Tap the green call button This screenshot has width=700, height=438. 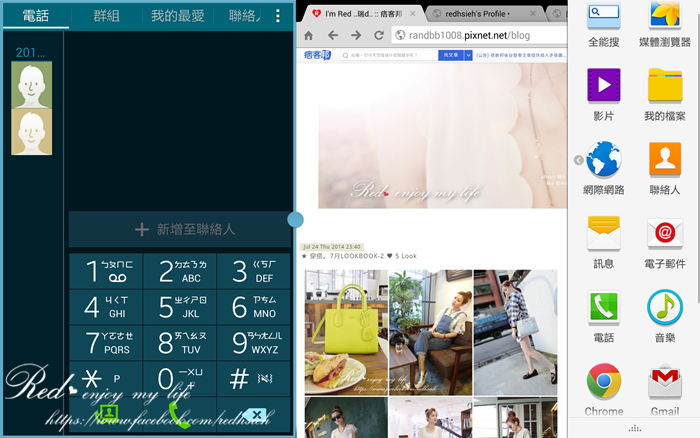pos(180,415)
